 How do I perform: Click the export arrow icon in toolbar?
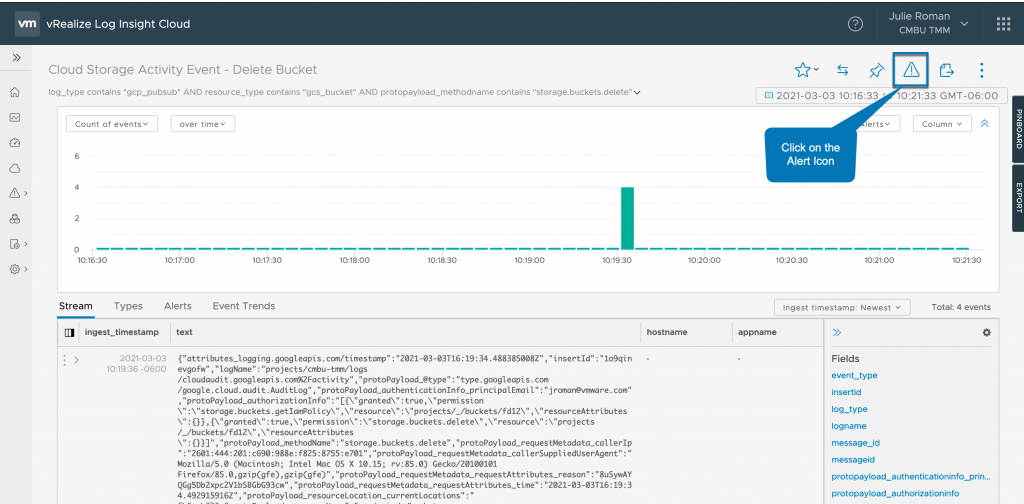pyautogui.click(x=946, y=70)
